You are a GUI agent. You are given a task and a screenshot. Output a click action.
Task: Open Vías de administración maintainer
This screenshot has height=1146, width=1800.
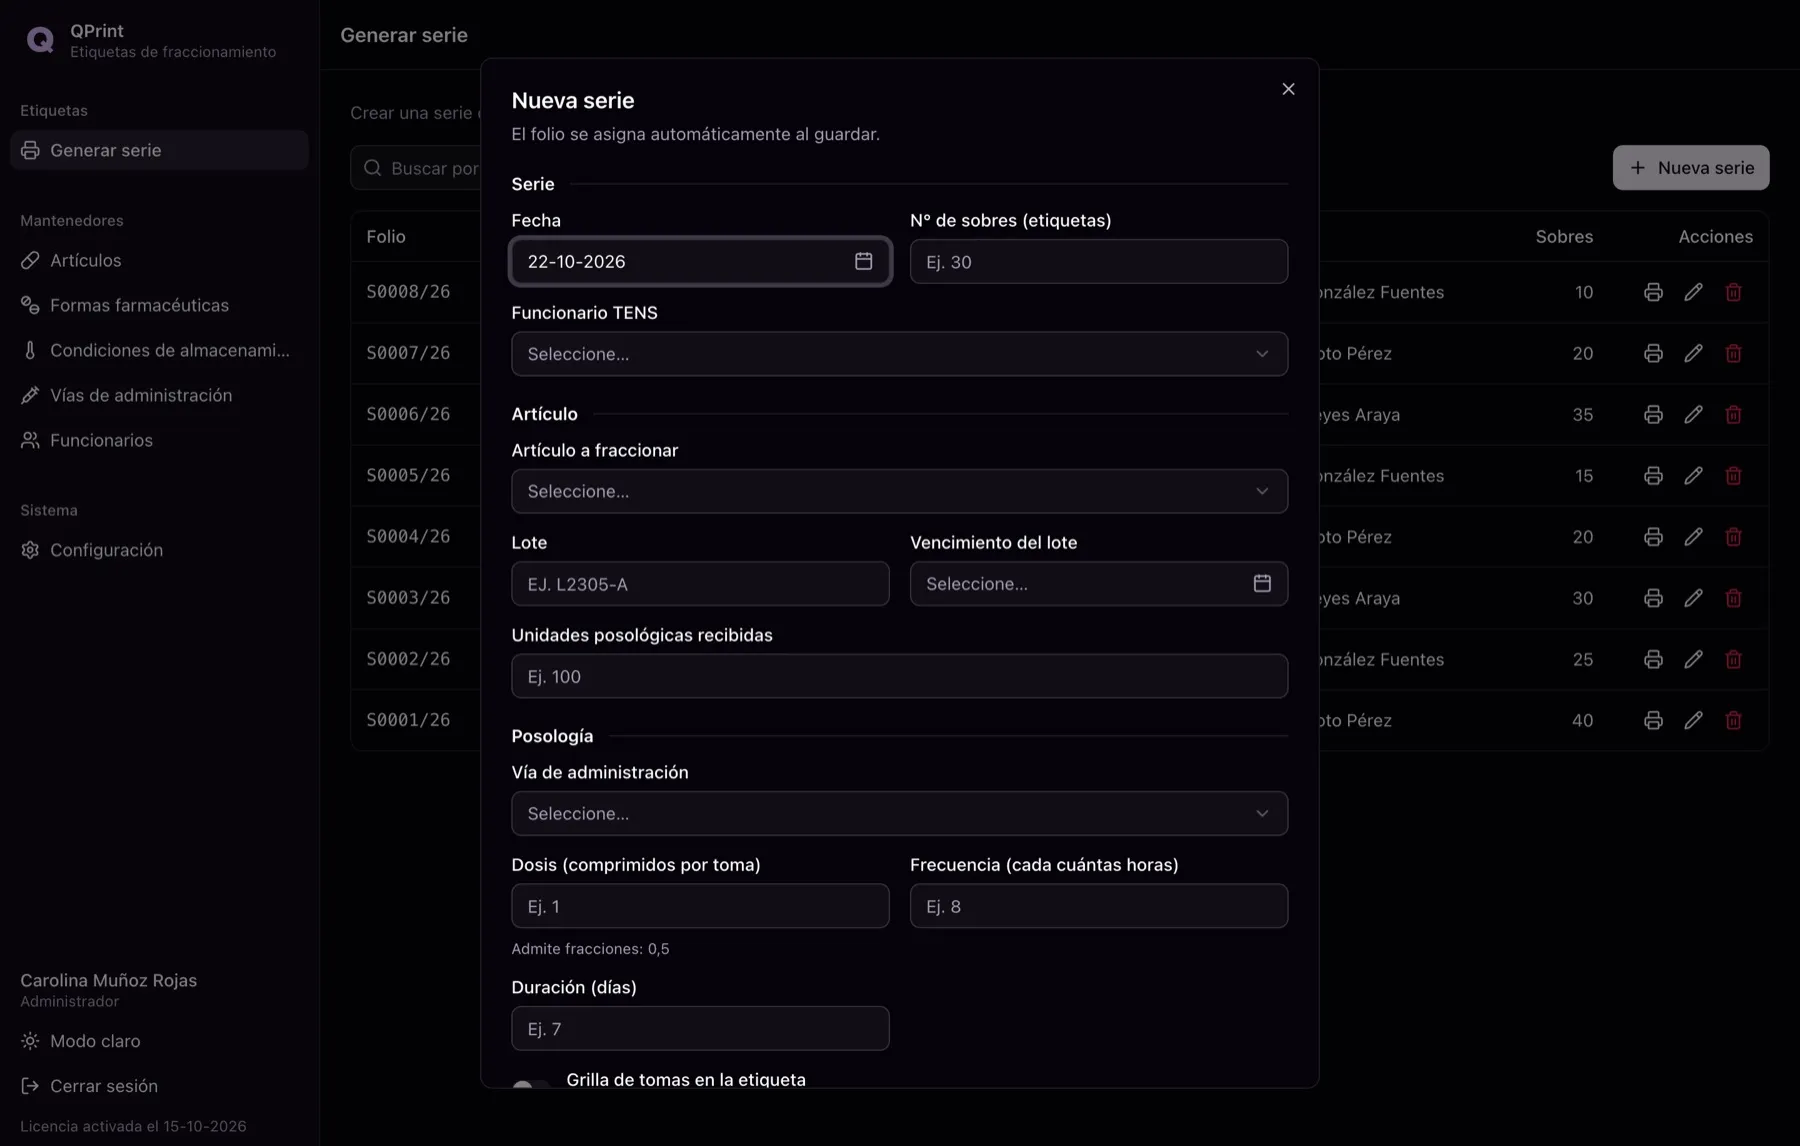tap(159, 395)
